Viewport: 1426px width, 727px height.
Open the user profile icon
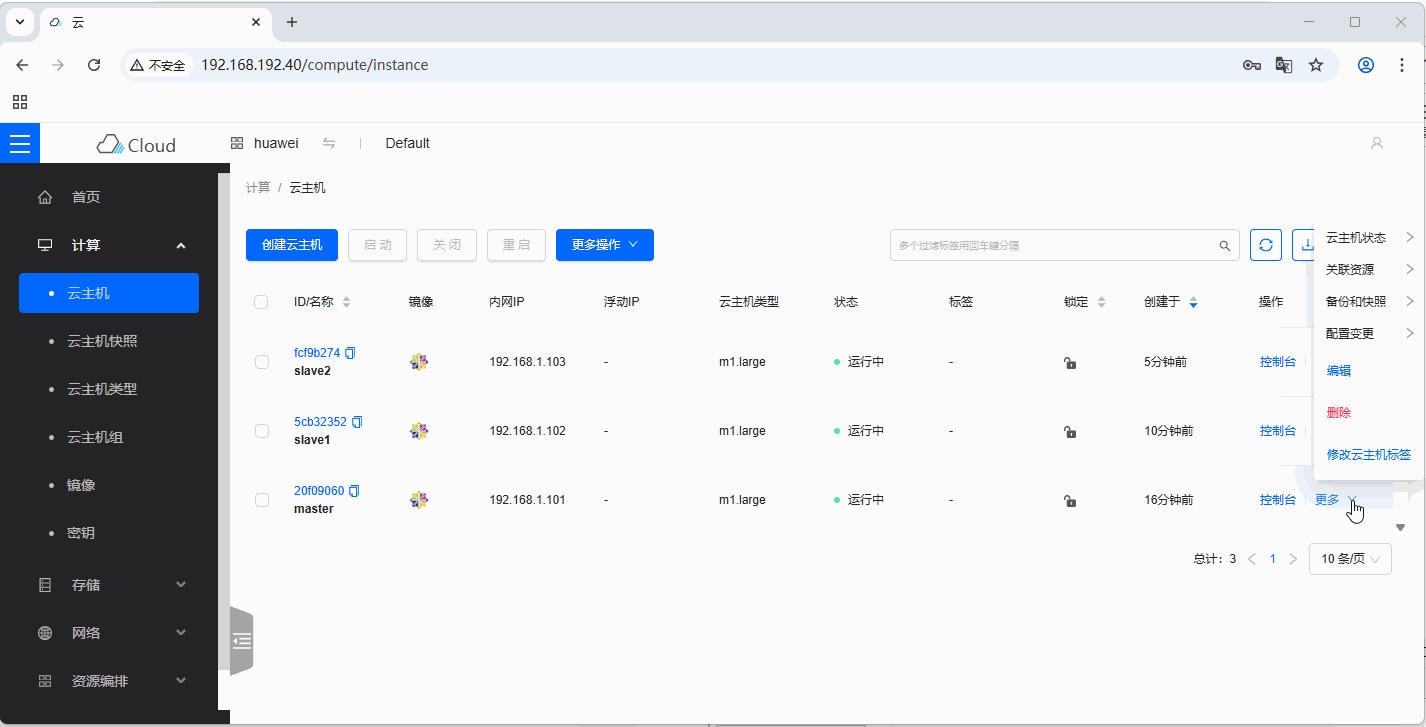(x=1377, y=143)
